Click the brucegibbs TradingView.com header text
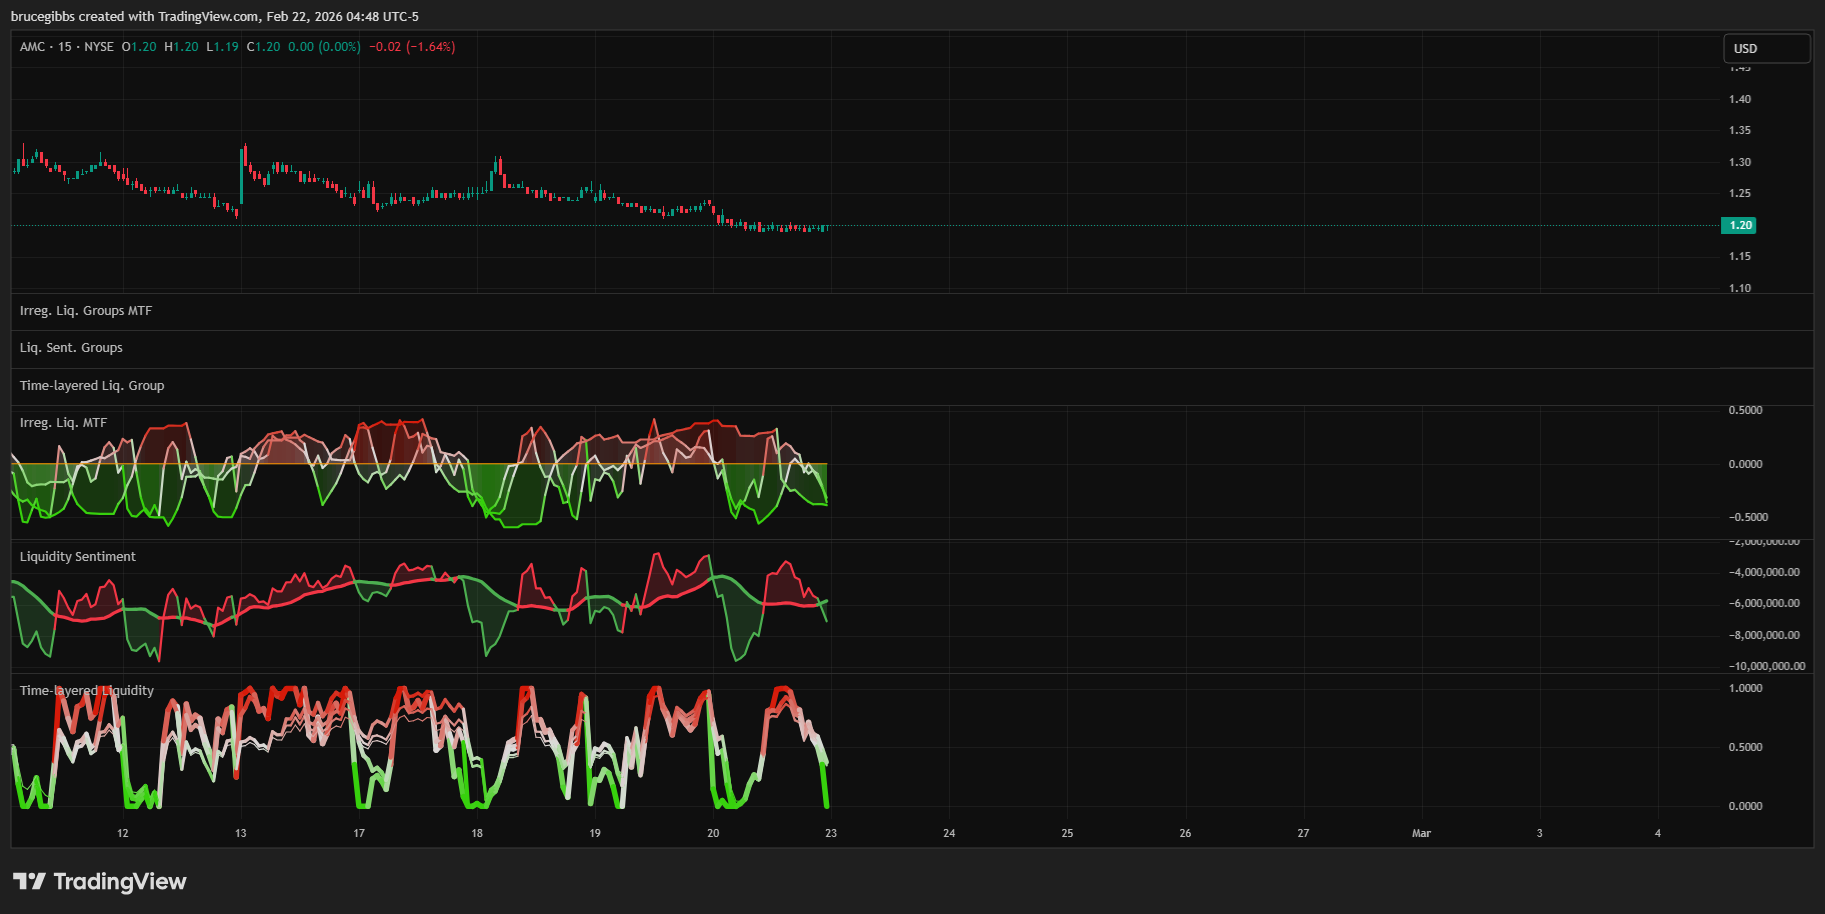 [214, 16]
